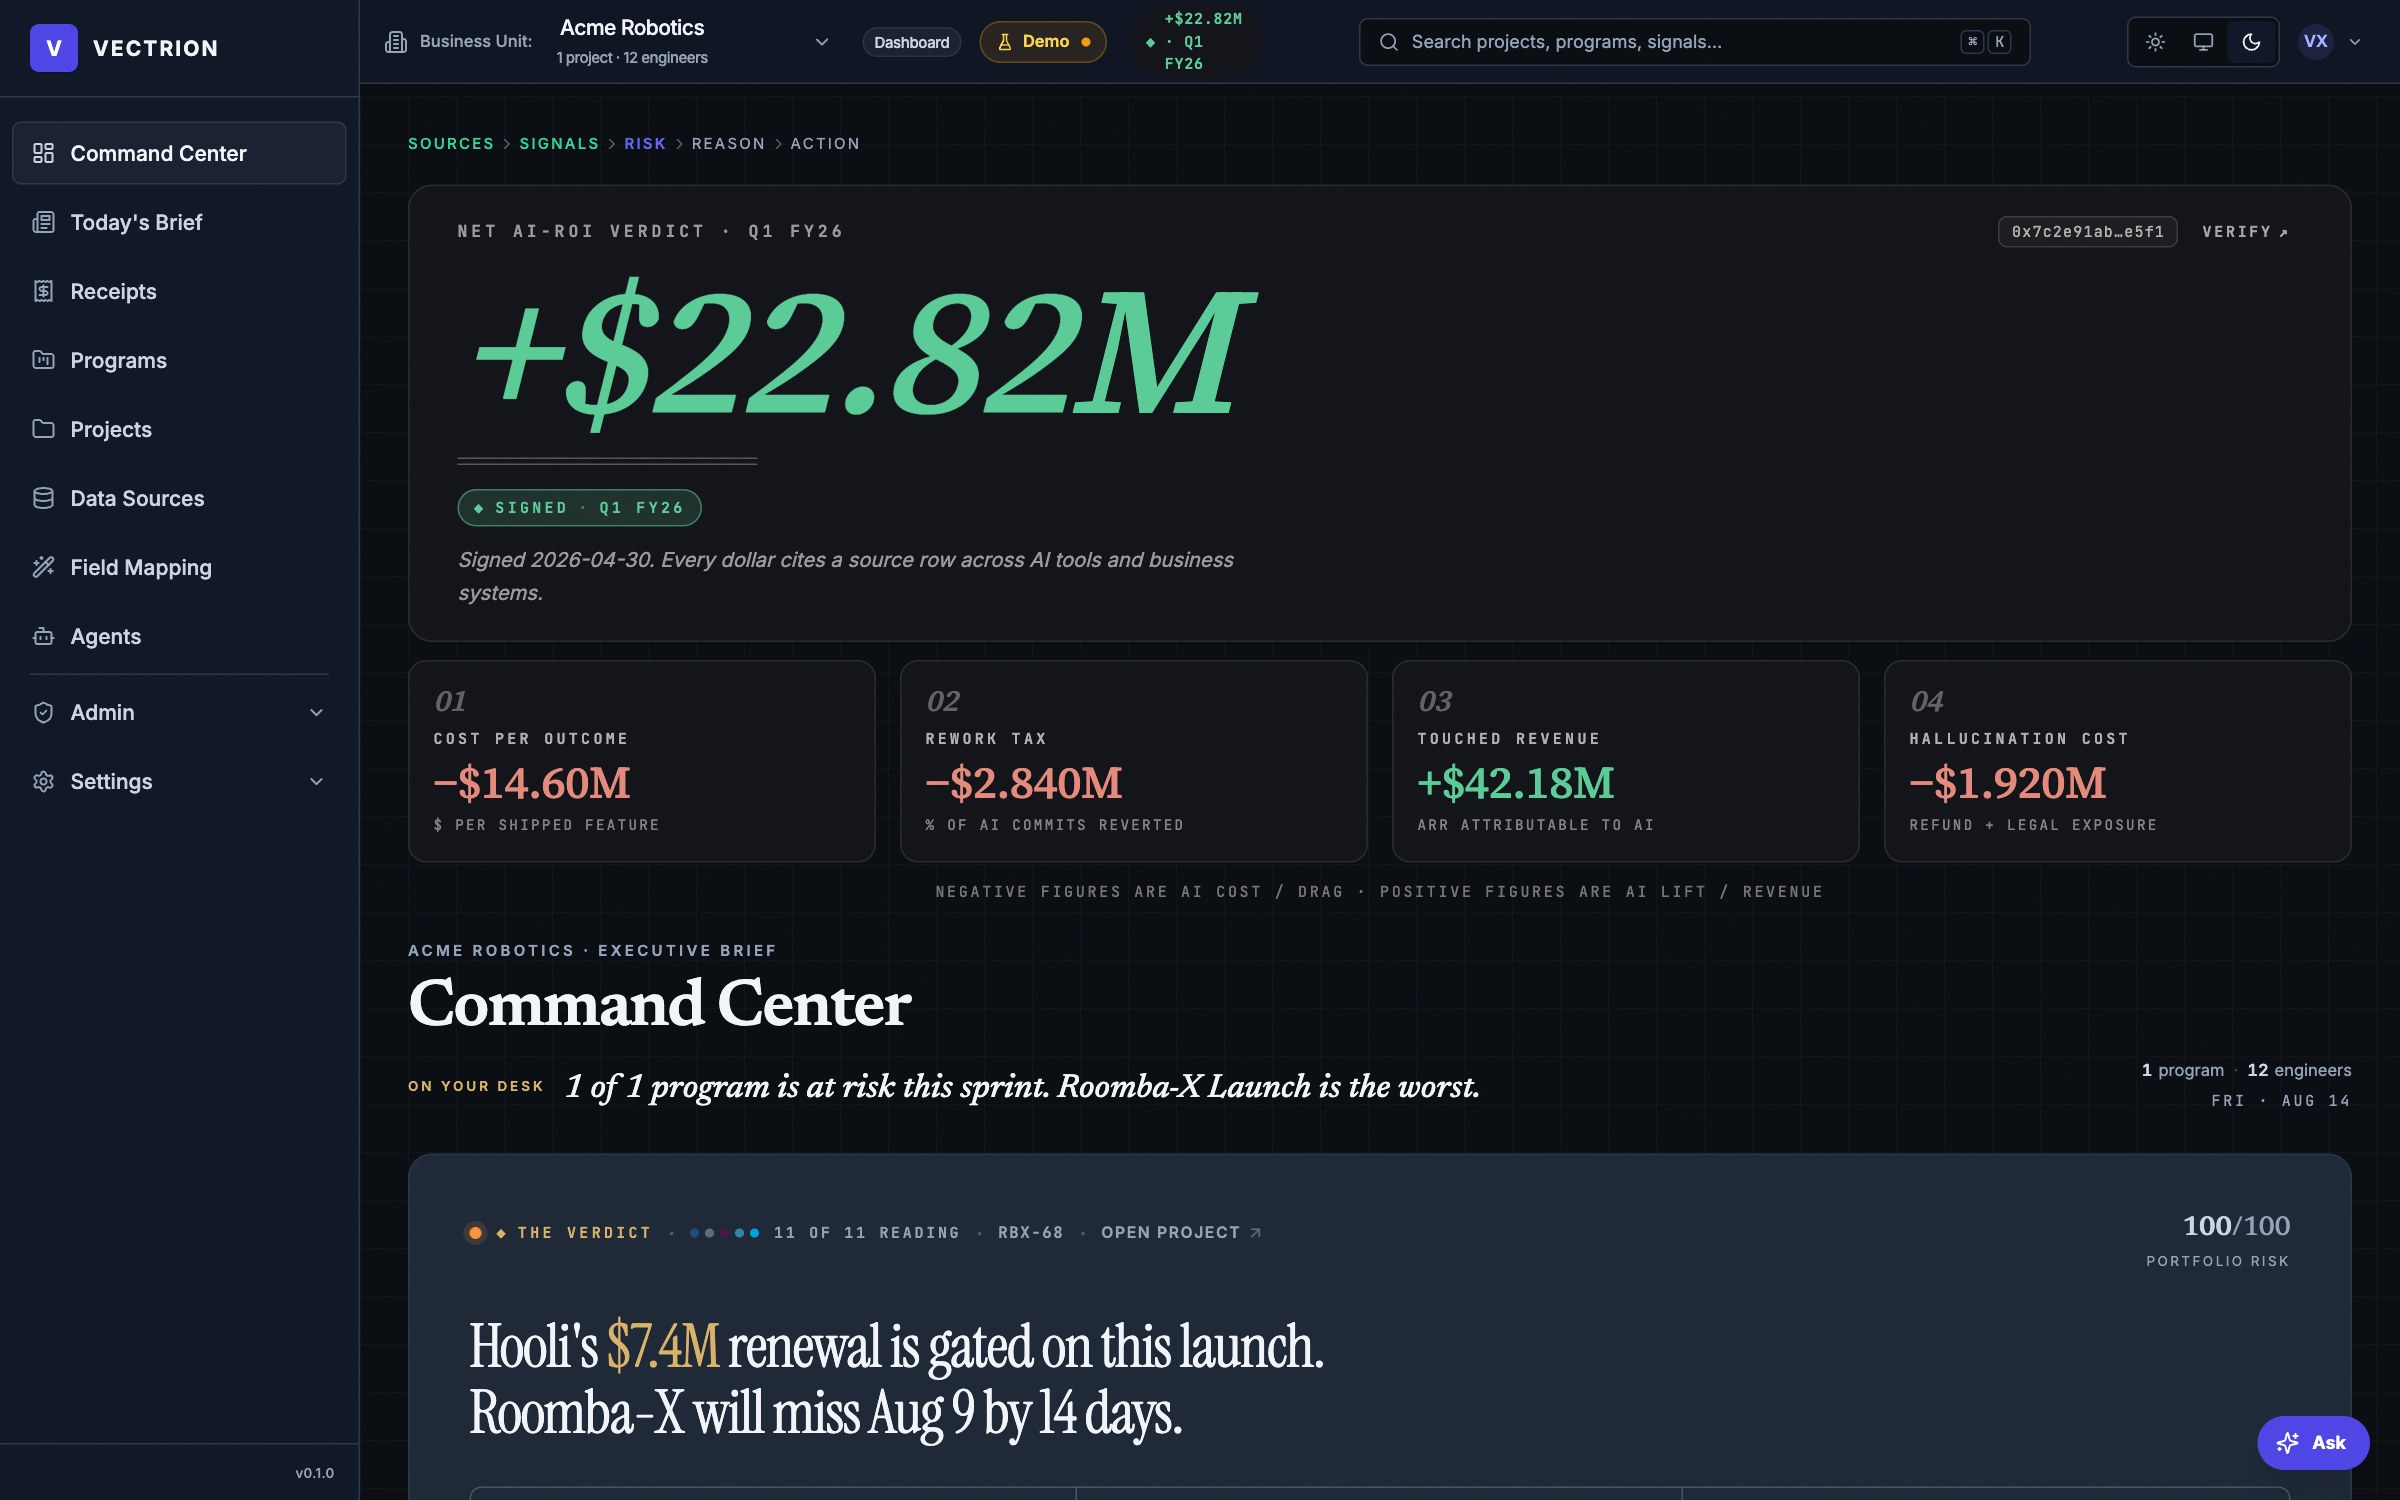
Task: Toggle Demo mode pill
Action: coord(1043,42)
